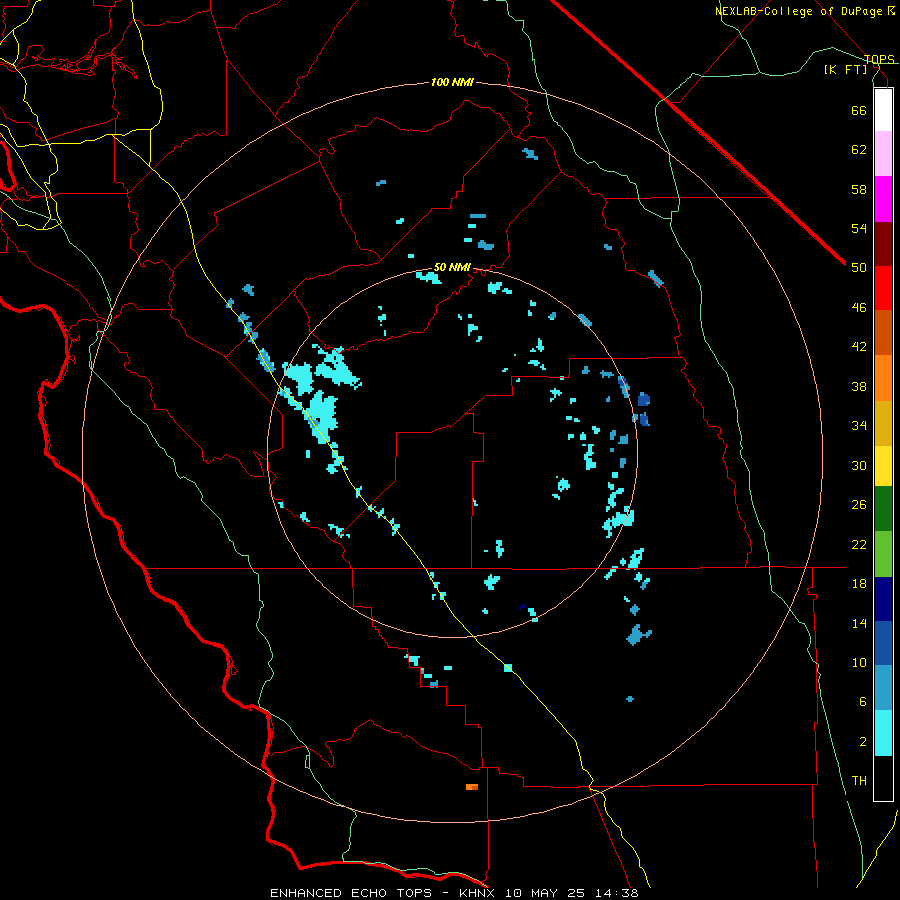This screenshot has width=900, height=900.
Task: Click the dark green 26-30 legend swatch
Action: click(883, 509)
